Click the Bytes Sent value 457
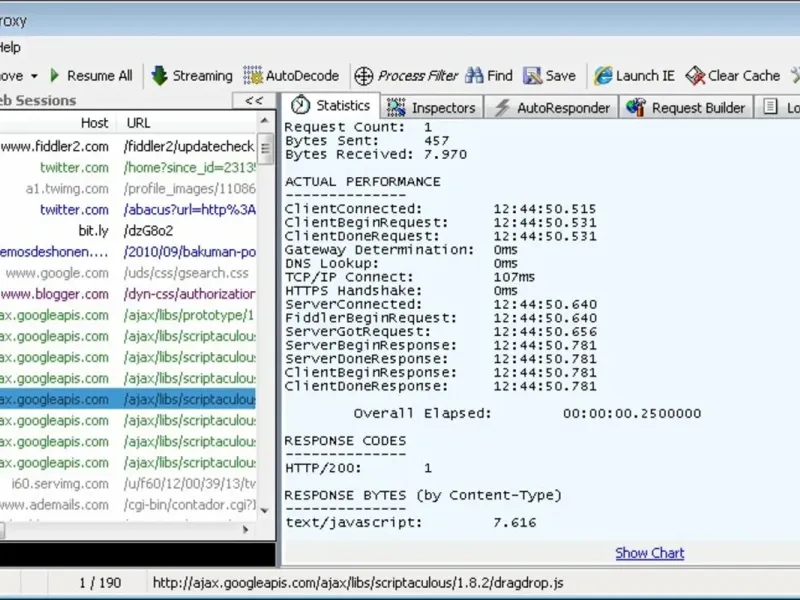The height and width of the screenshot is (600, 800). [437, 141]
